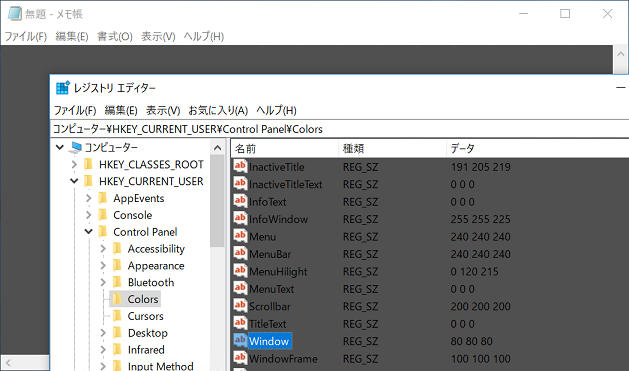Click the registry address path field
629x371 pixels.
click(x=339, y=129)
